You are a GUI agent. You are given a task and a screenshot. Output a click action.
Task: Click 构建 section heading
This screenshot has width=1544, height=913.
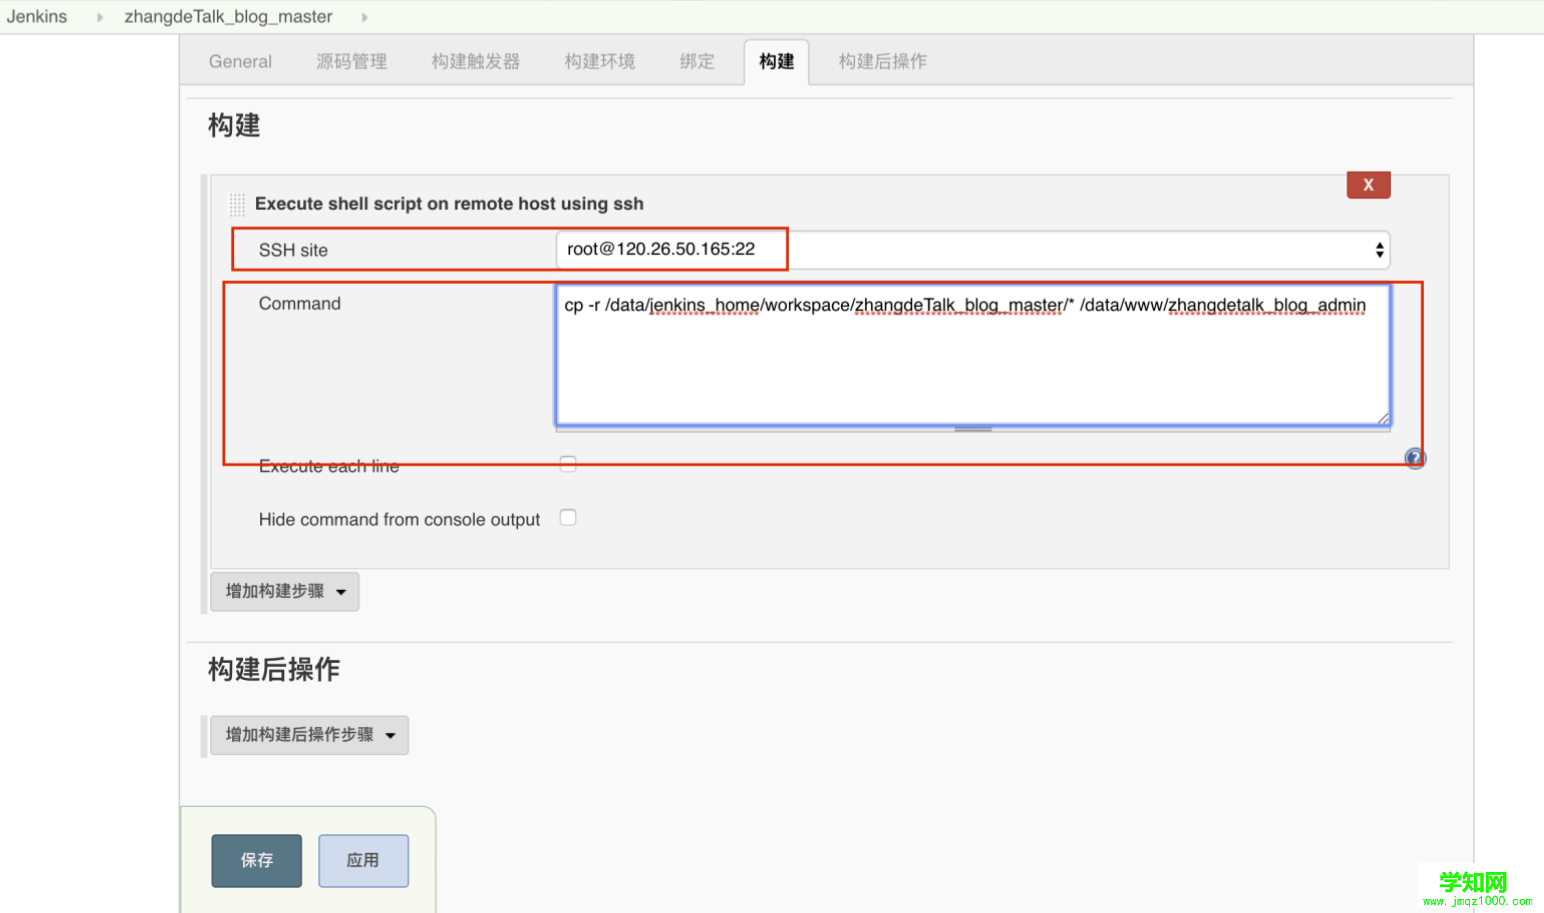click(234, 125)
